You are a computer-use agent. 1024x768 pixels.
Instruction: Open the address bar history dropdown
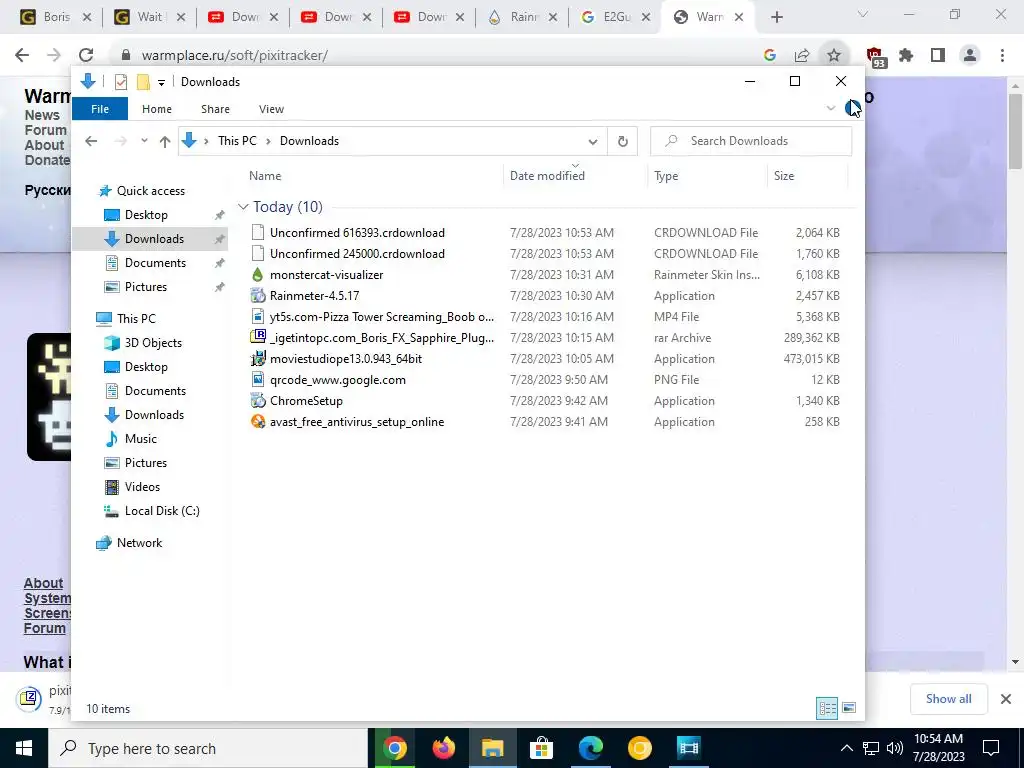point(592,141)
